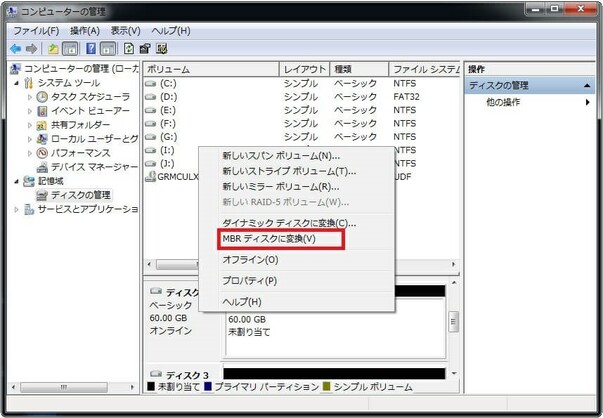This screenshot has width=603, height=418.
Task: Expand the ローカル ユーザー node
Action: click(x=30, y=139)
